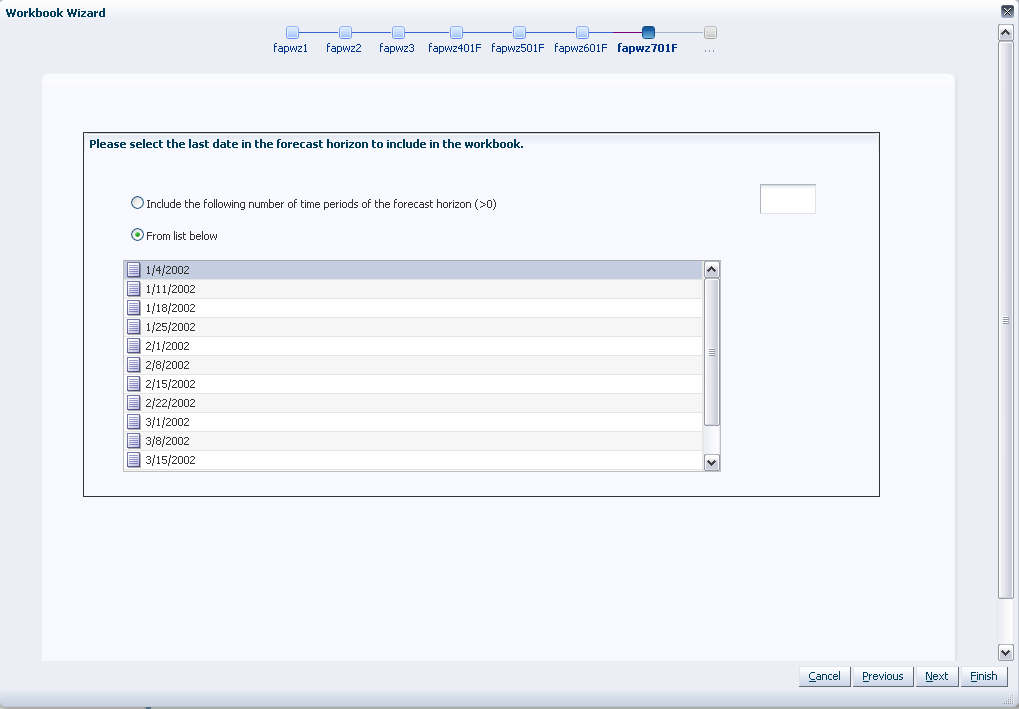Image resolution: width=1019 pixels, height=709 pixels.
Task: Click the Next button
Action: tap(936, 676)
